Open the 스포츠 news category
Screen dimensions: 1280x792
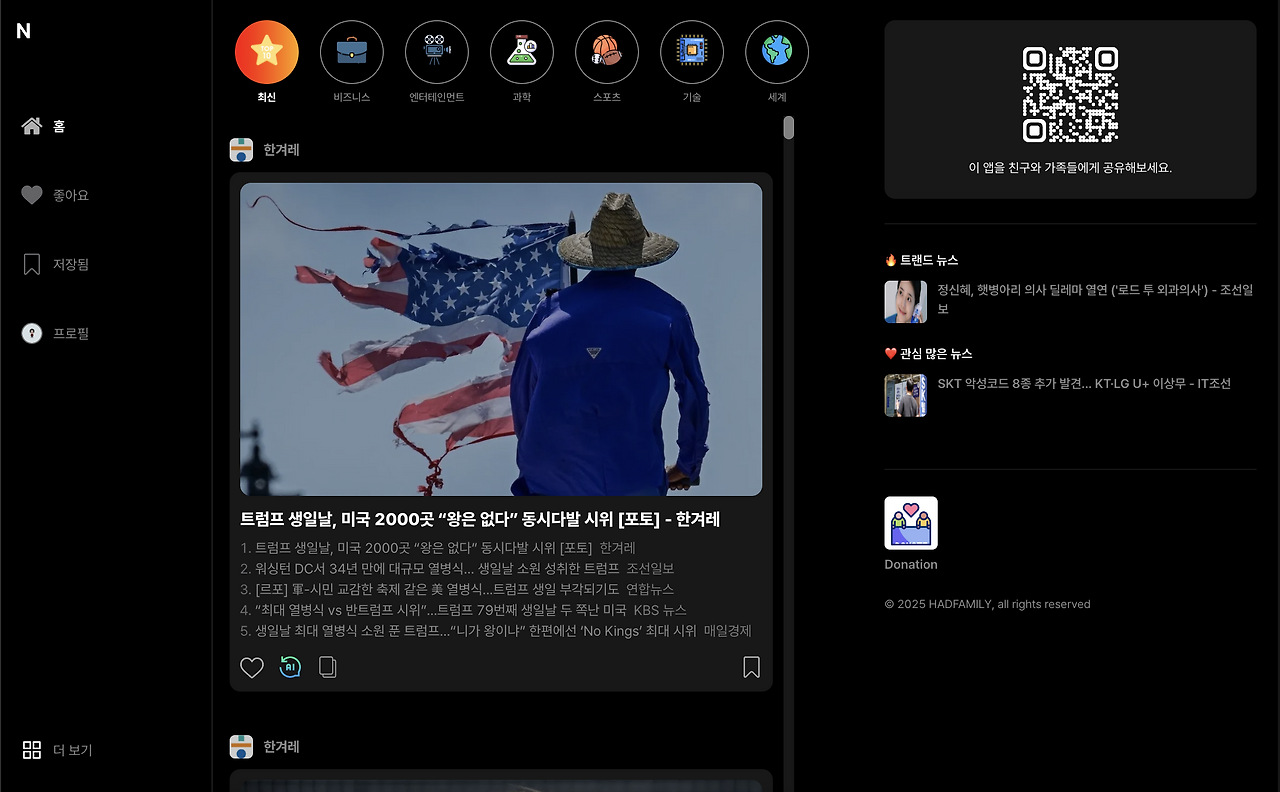[606, 52]
